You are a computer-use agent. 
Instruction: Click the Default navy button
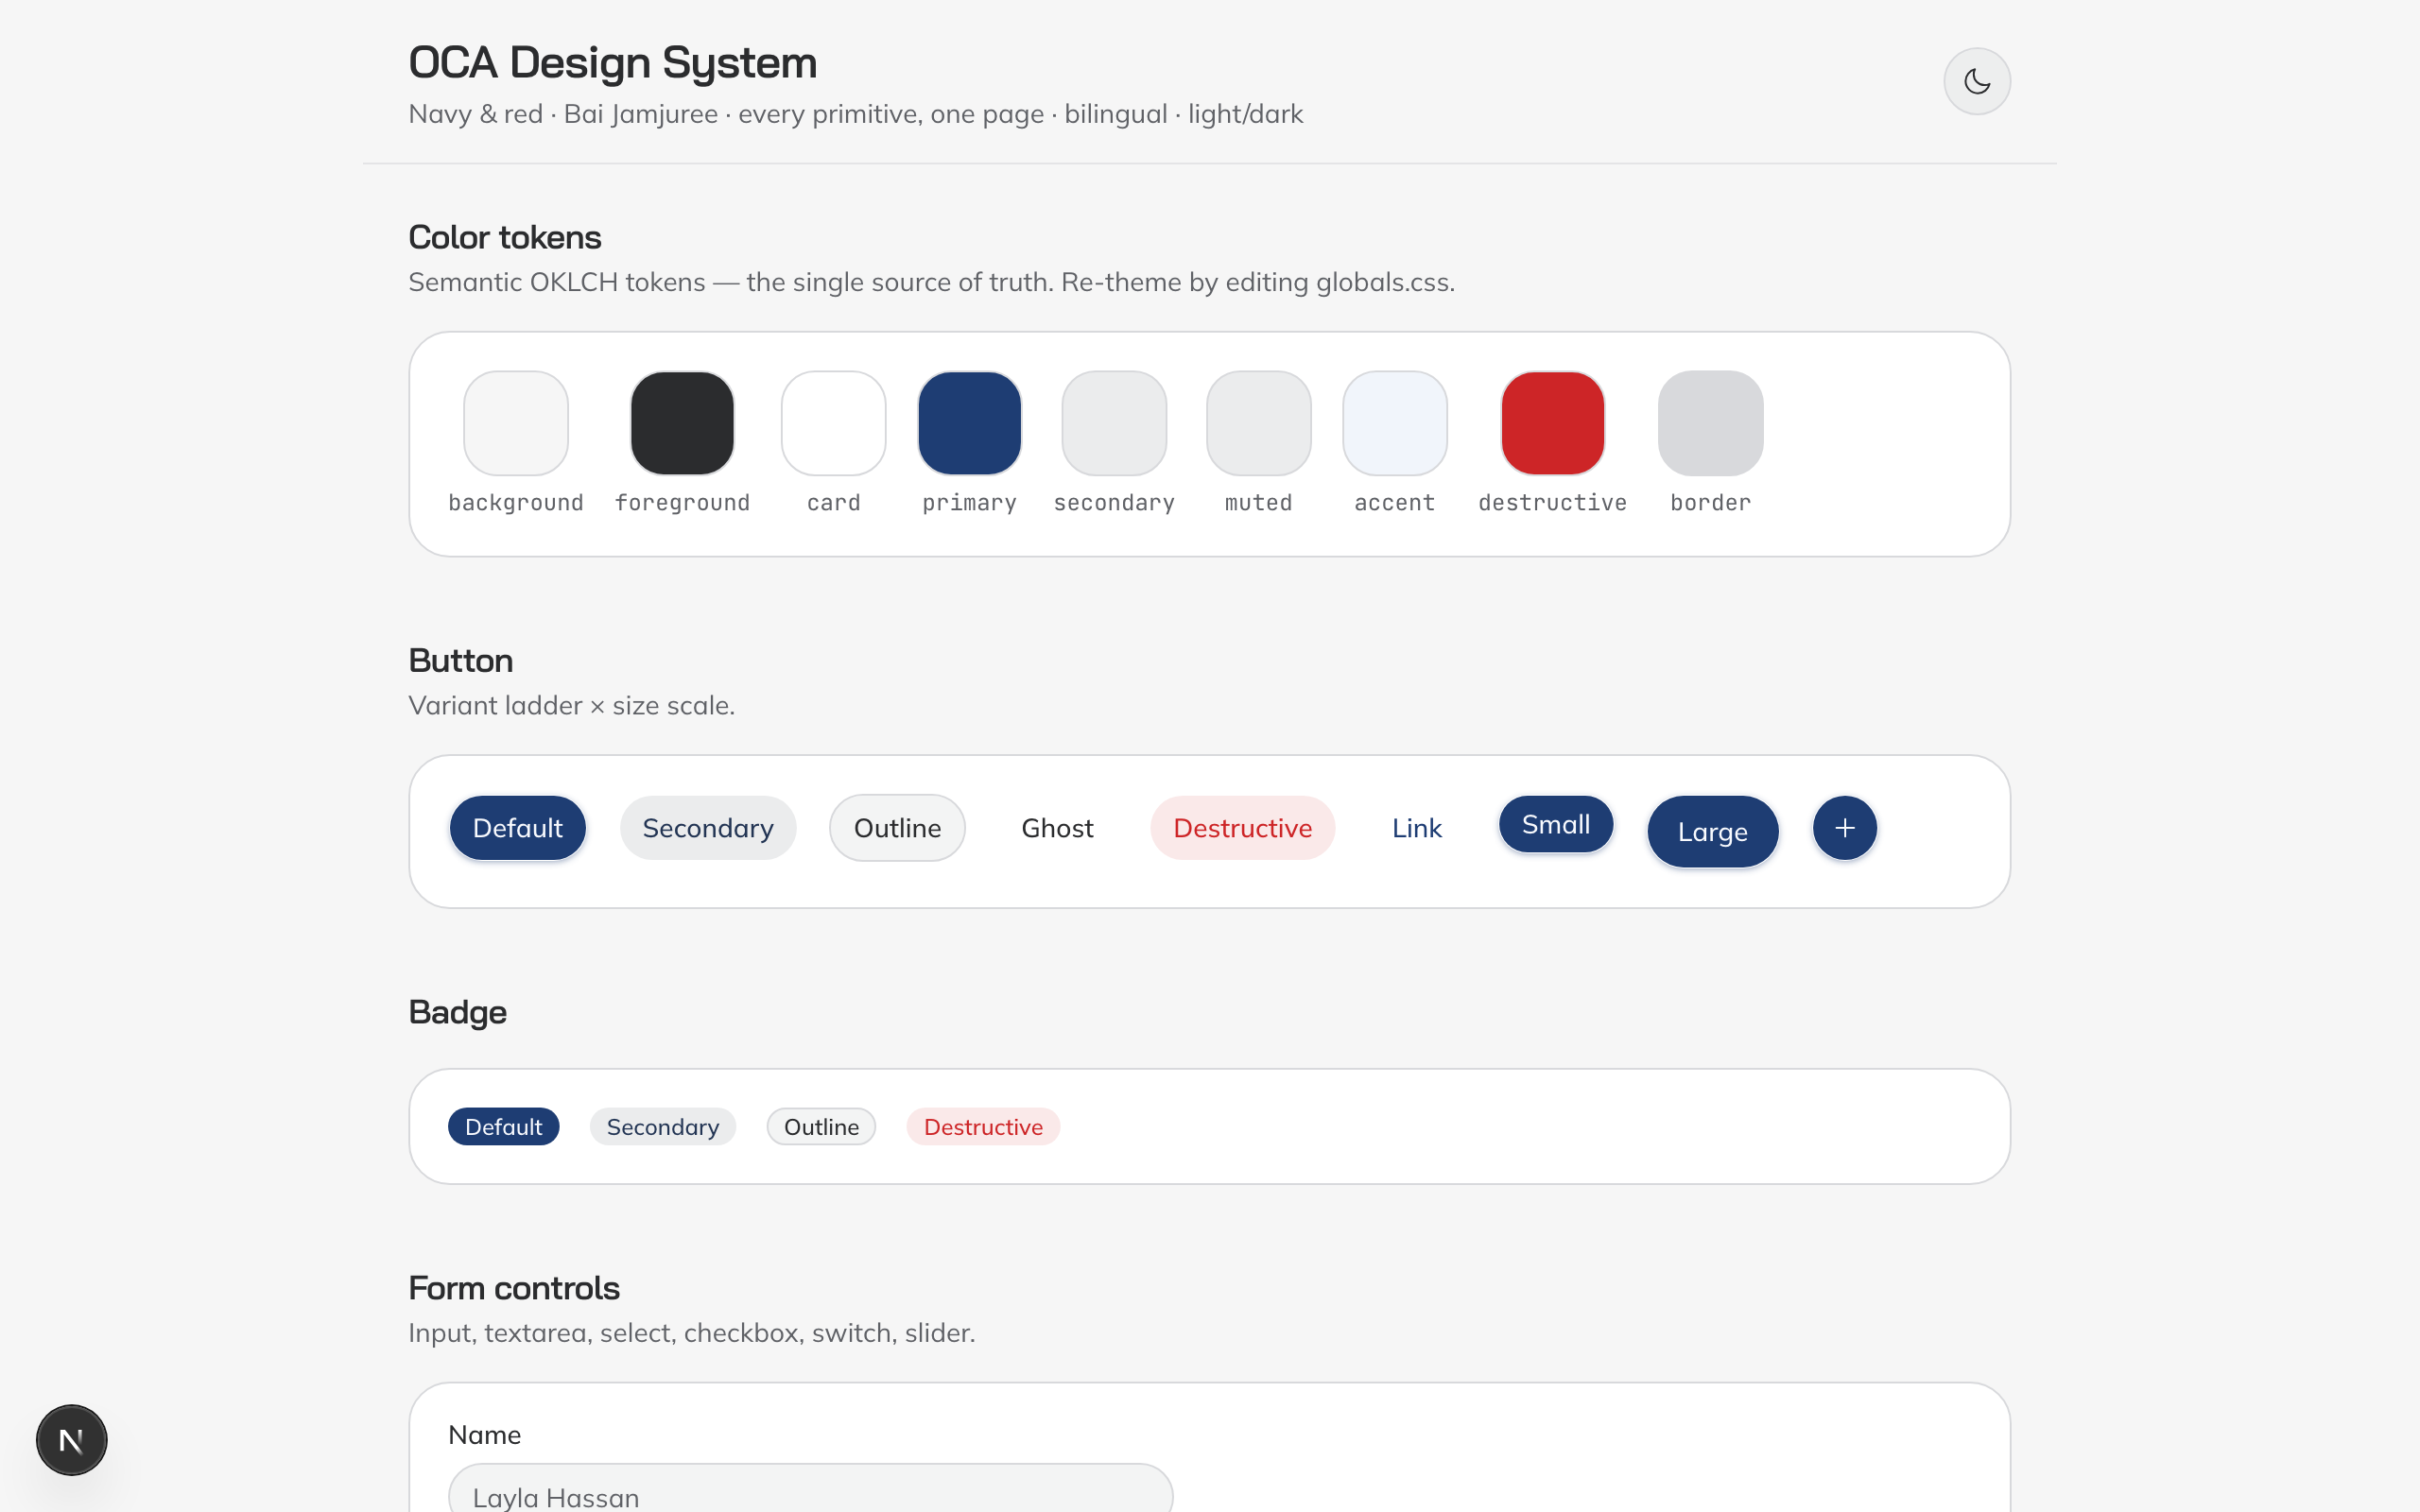pyautogui.click(x=517, y=828)
